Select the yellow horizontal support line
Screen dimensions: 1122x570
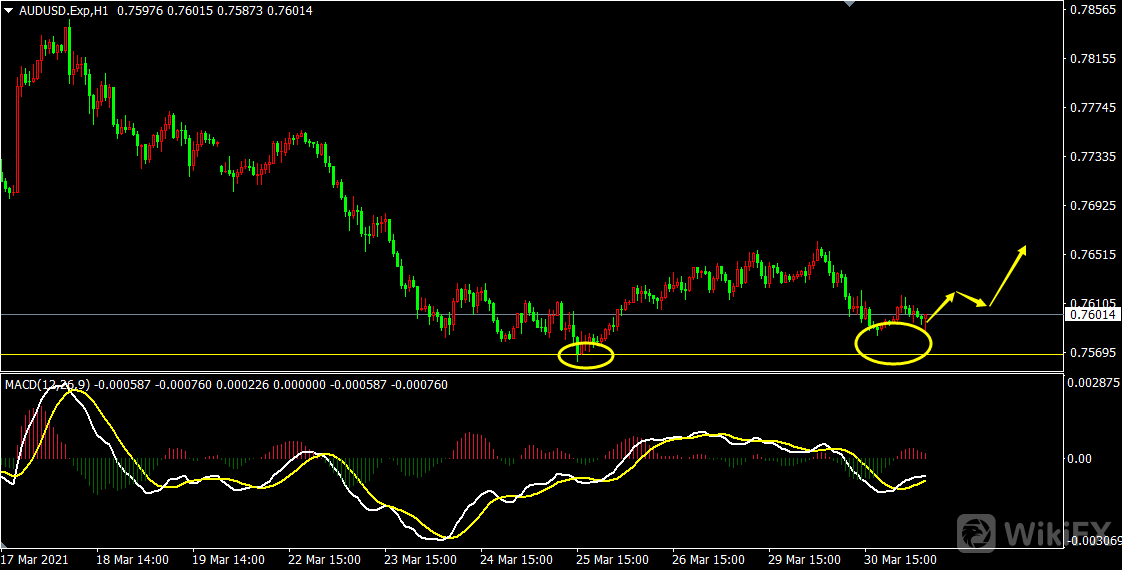[x=300, y=354]
